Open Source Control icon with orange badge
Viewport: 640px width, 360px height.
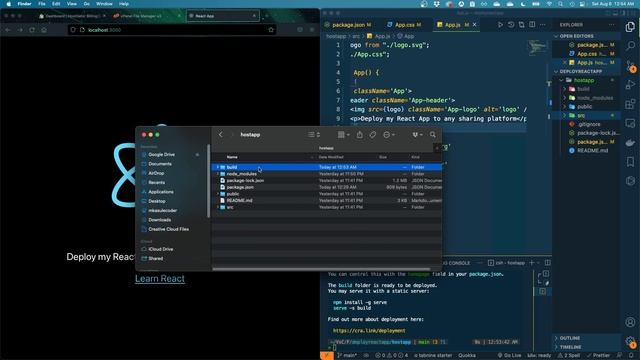point(631,66)
